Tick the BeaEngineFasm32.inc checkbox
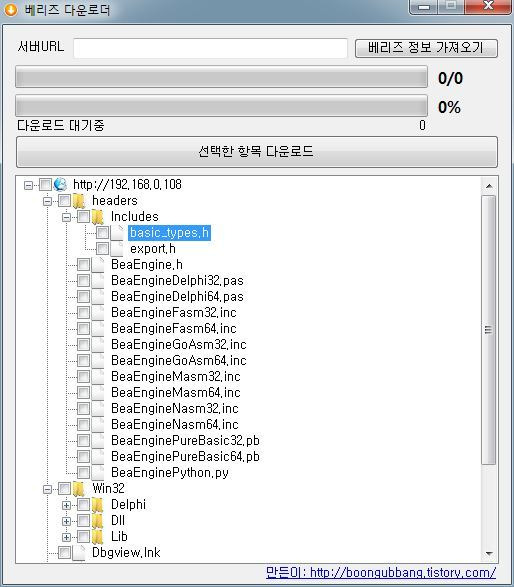This screenshot has width=514, height=587. pyautogui.click(x=83, y=313)
